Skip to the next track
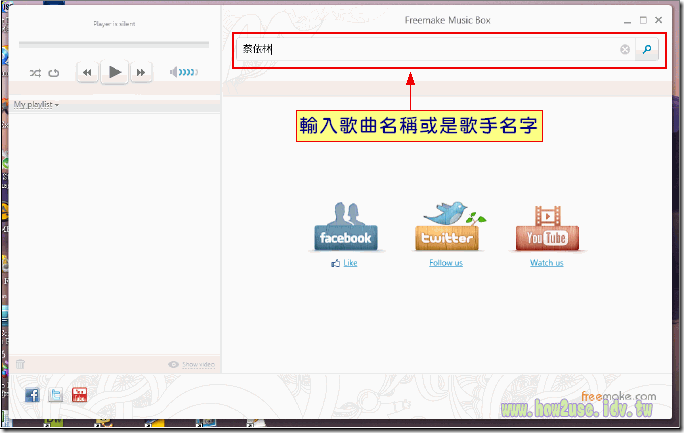Screen dimensions: 684x433 pyautogui.click(x=142, y=72)
